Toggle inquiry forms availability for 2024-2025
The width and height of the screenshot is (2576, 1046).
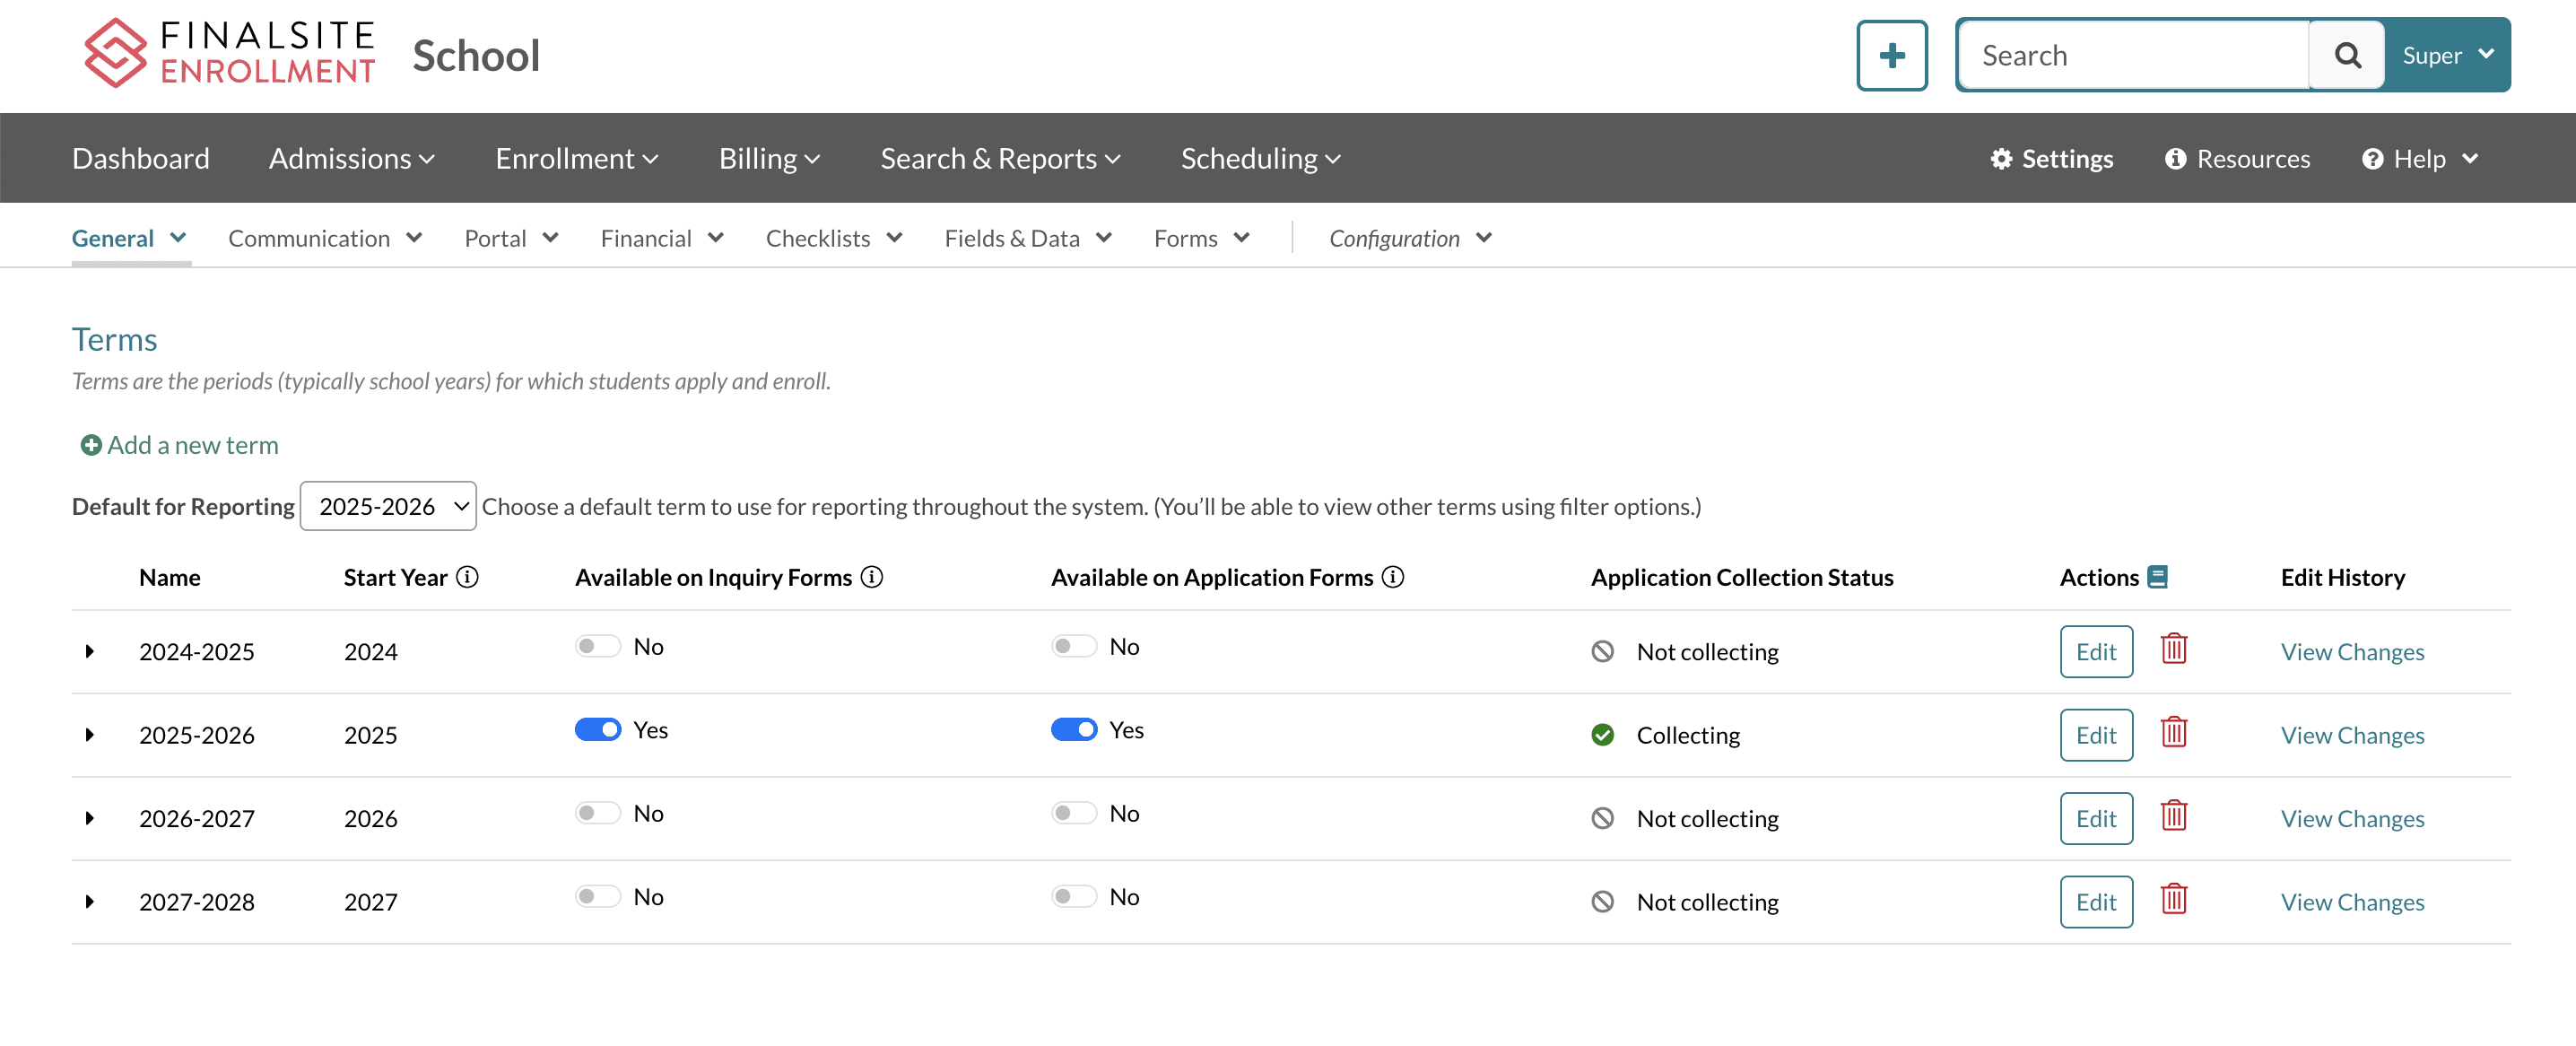point(597,646)
